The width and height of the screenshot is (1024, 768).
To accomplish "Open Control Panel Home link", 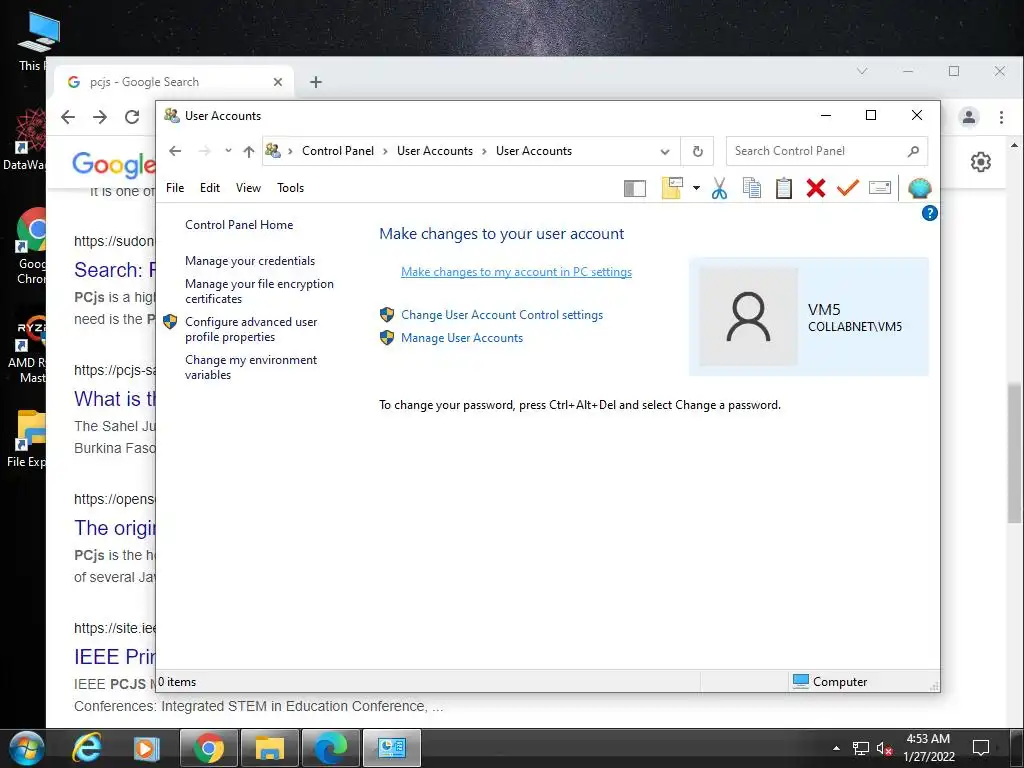I will click(x=239, y=225).
